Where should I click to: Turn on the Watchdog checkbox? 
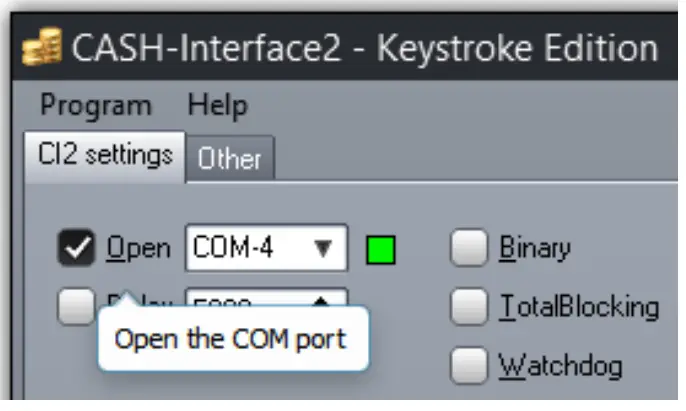(x=469, y=364)
